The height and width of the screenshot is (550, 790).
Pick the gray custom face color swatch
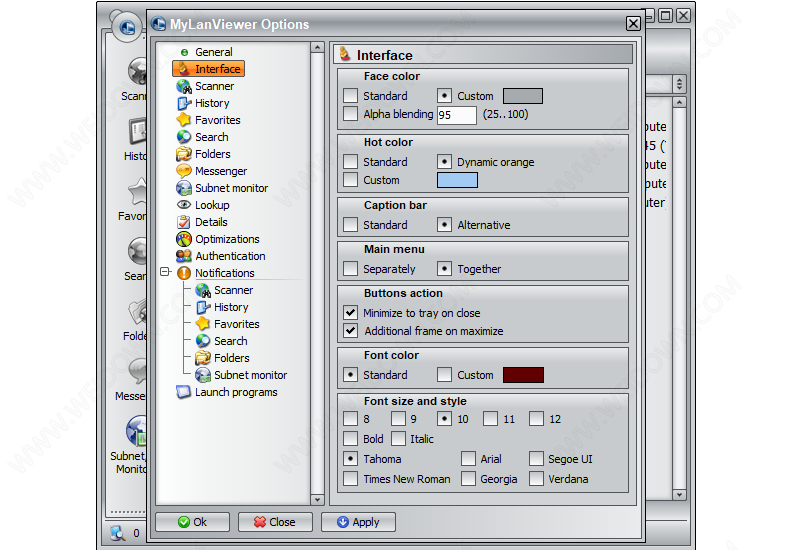(x=523, y=96)
